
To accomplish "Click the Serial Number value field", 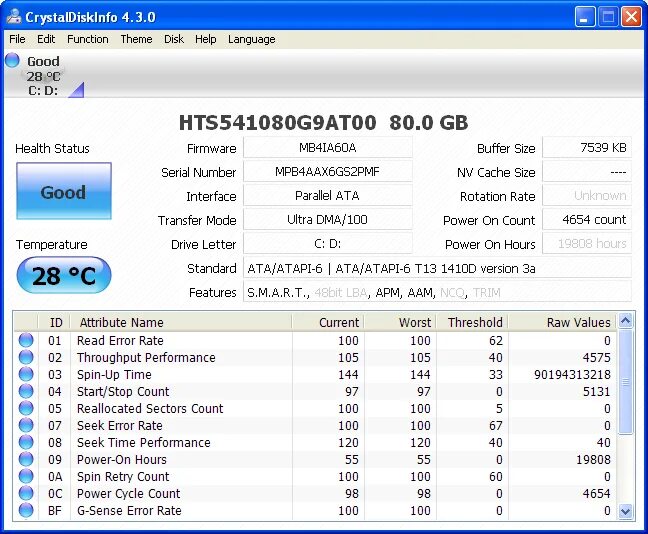I will 328,172.
